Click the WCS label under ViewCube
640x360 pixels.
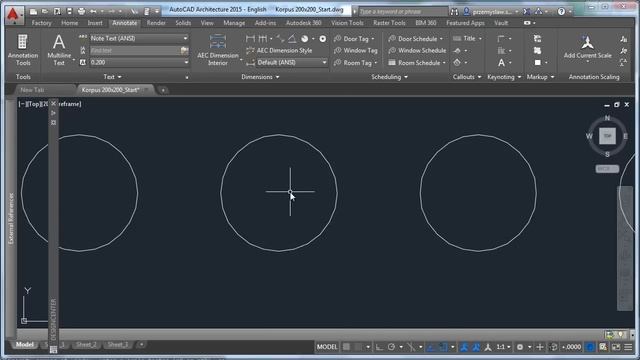point(607,169)
